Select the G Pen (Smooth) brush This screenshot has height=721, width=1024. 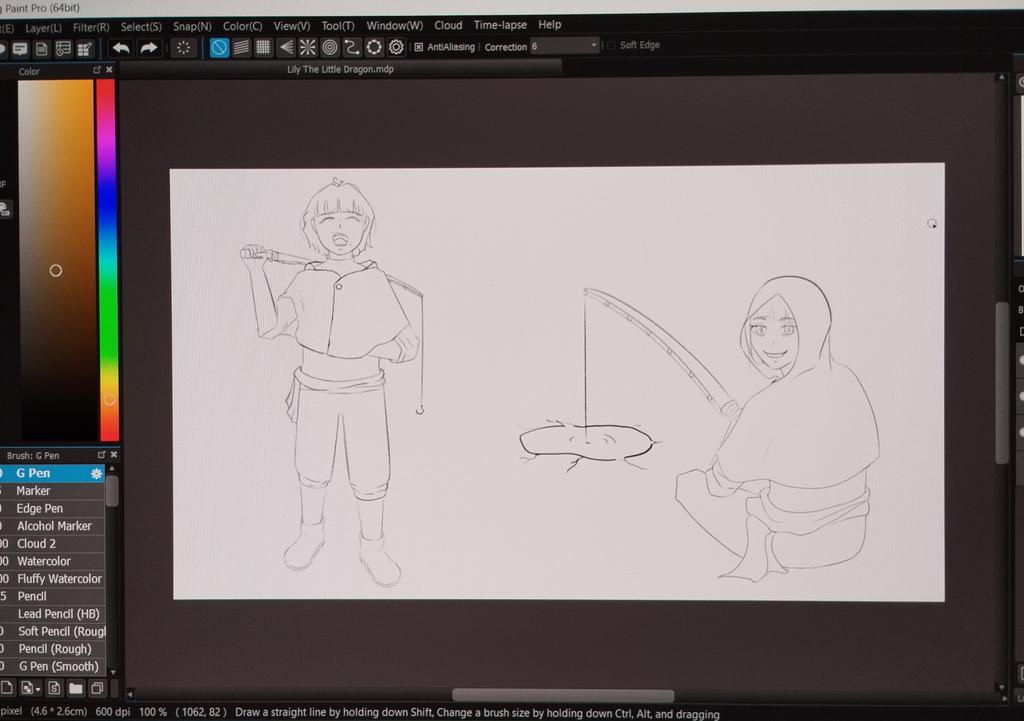point(52,667)
